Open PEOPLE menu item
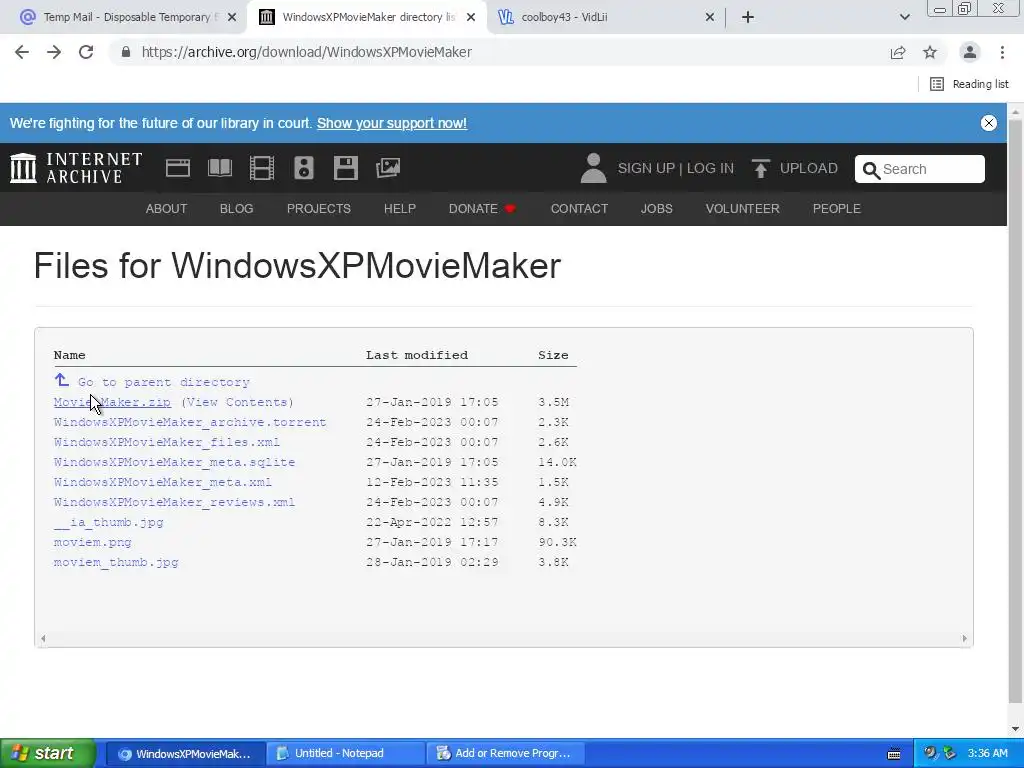The height and width of the screenshot is (768, 1024). click(837, 208)
